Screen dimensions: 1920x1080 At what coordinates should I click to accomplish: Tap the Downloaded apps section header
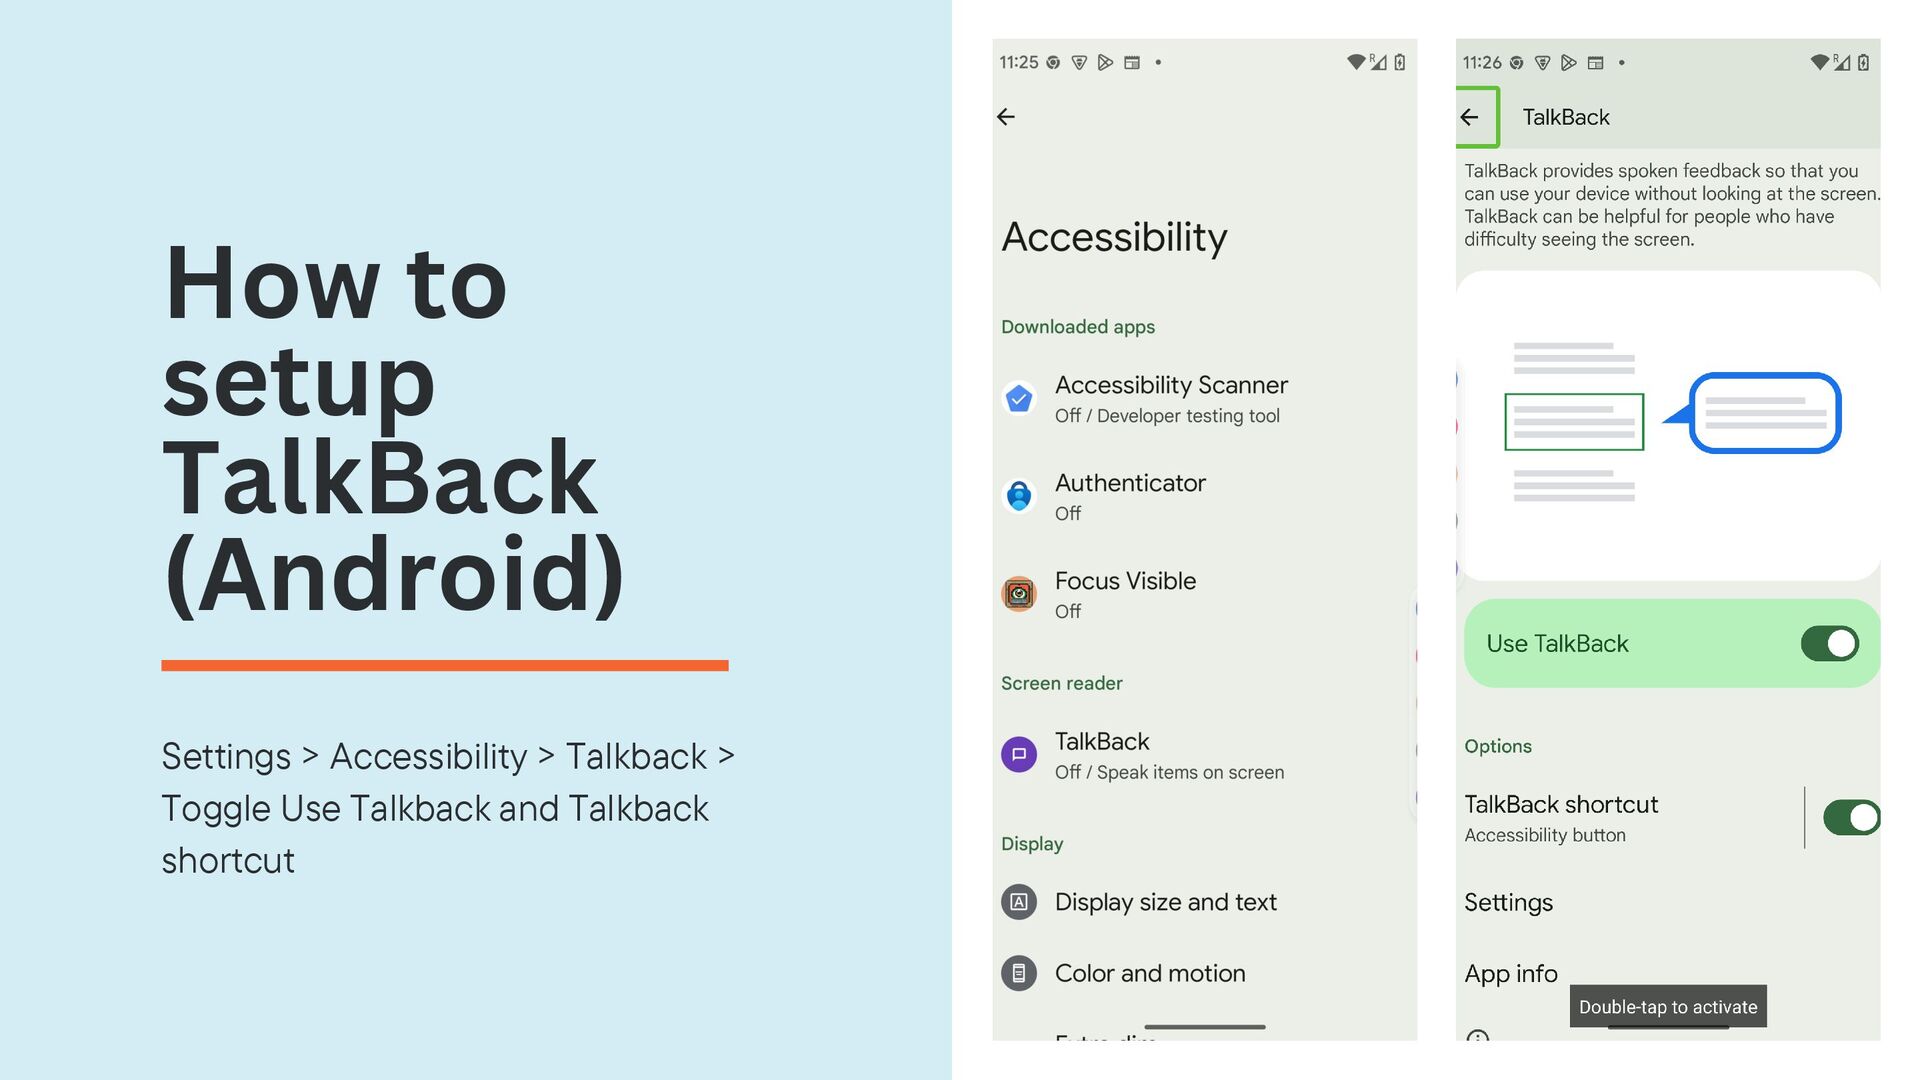[1078, 327]
